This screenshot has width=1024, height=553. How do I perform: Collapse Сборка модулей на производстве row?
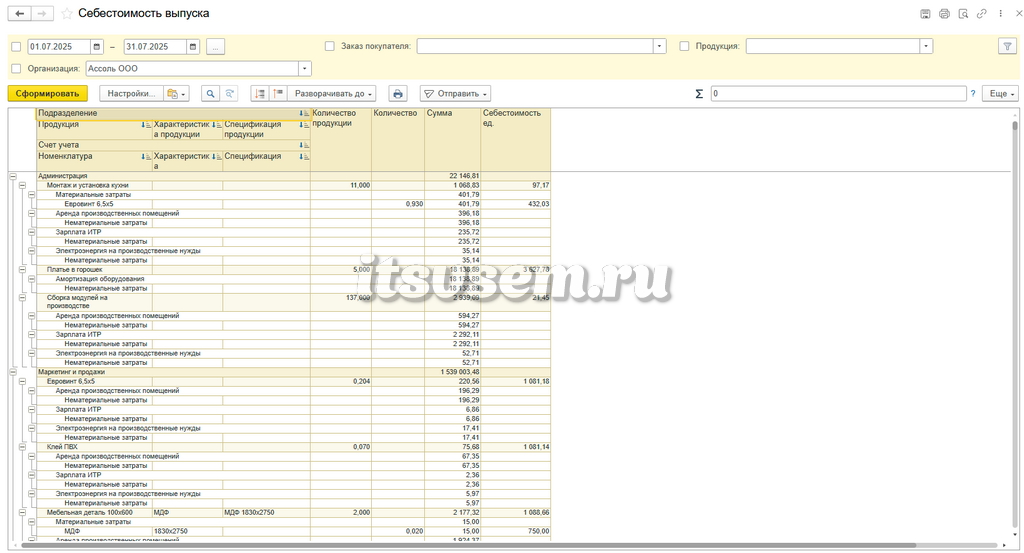pyautogui.click(x=22, y=298)
